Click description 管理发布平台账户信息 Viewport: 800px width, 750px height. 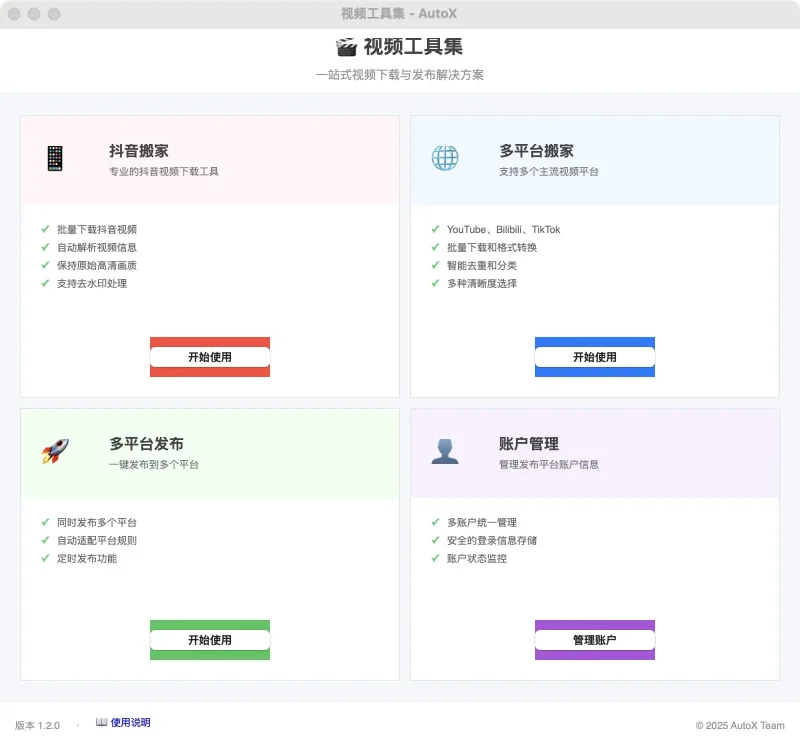coord(548,464)
